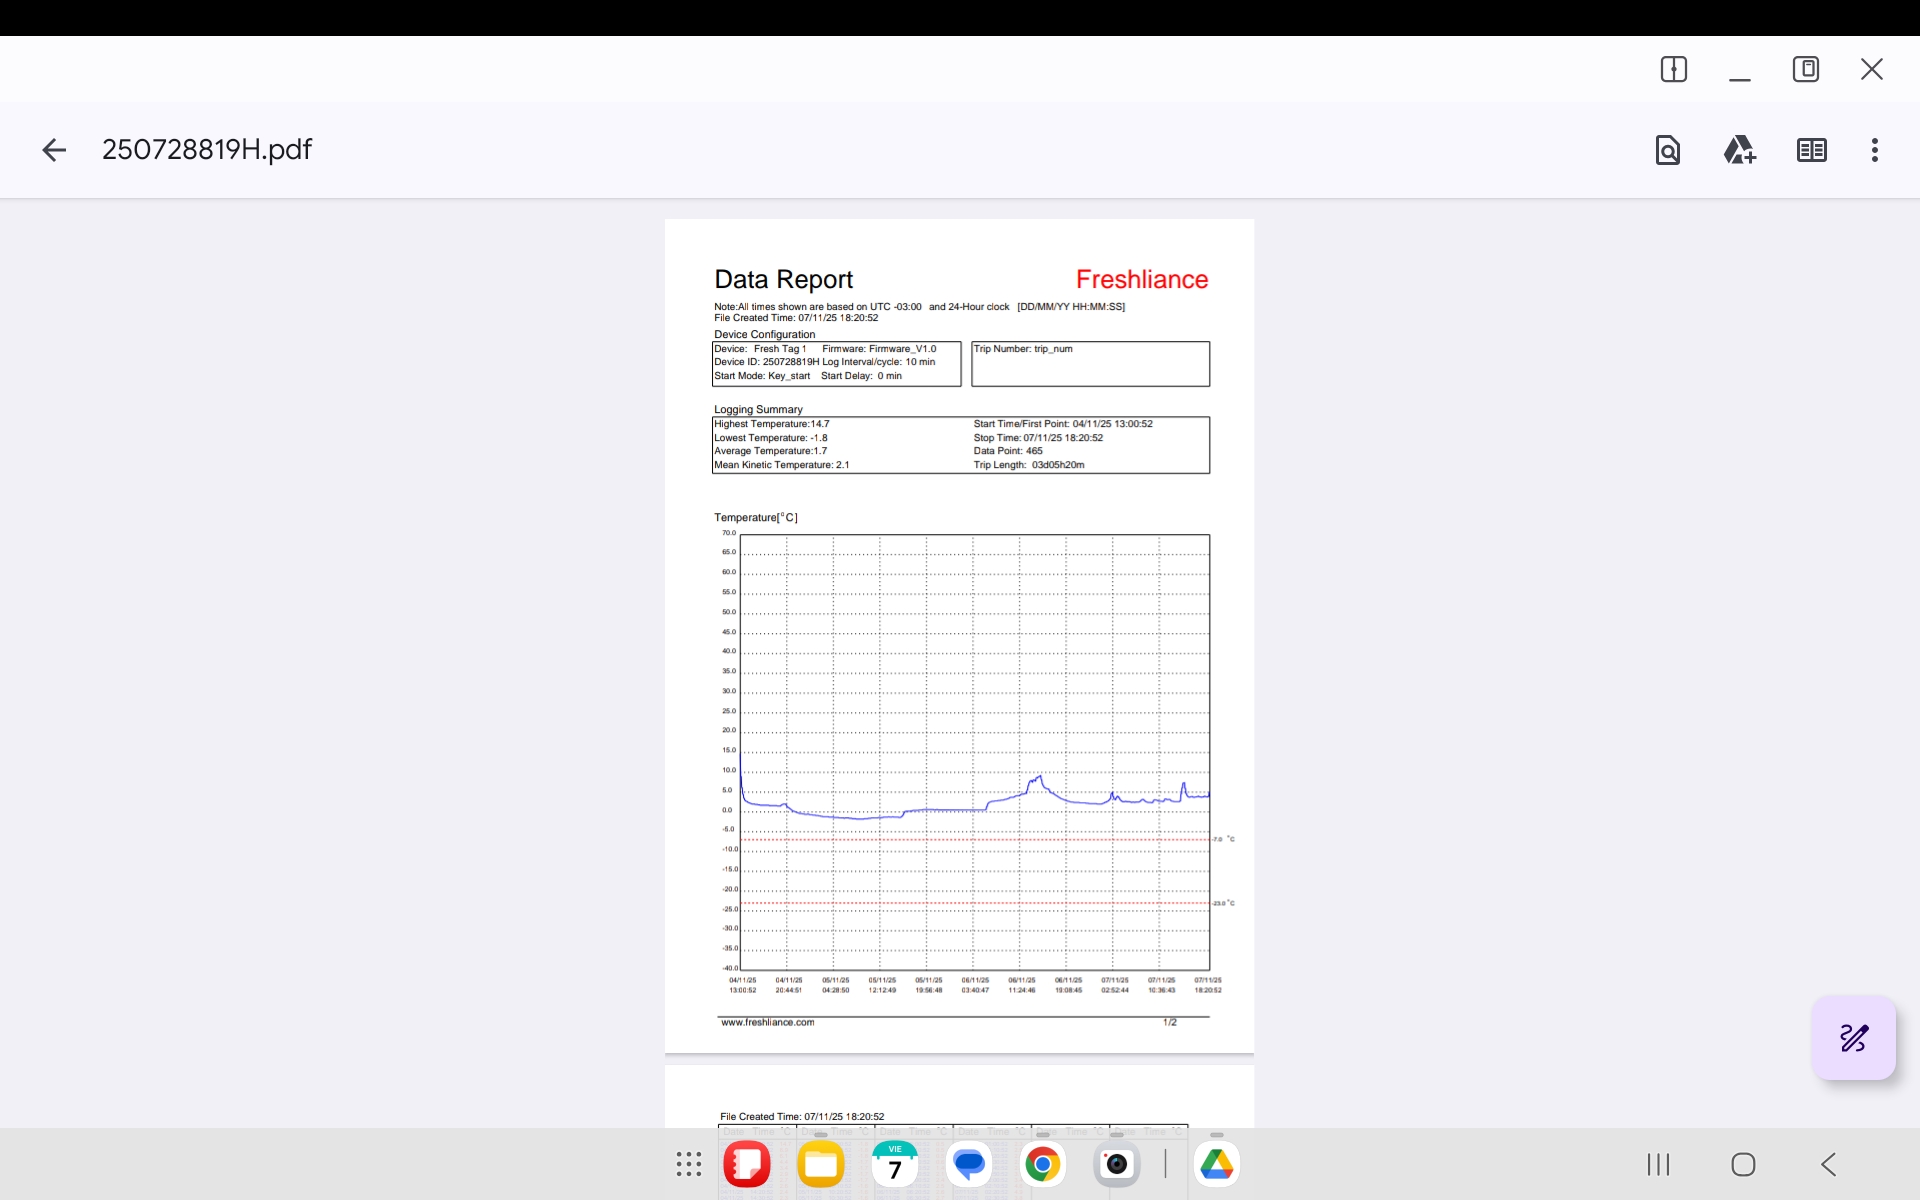
Task: Click the temperature graph on page one
Action: point(974,750)
